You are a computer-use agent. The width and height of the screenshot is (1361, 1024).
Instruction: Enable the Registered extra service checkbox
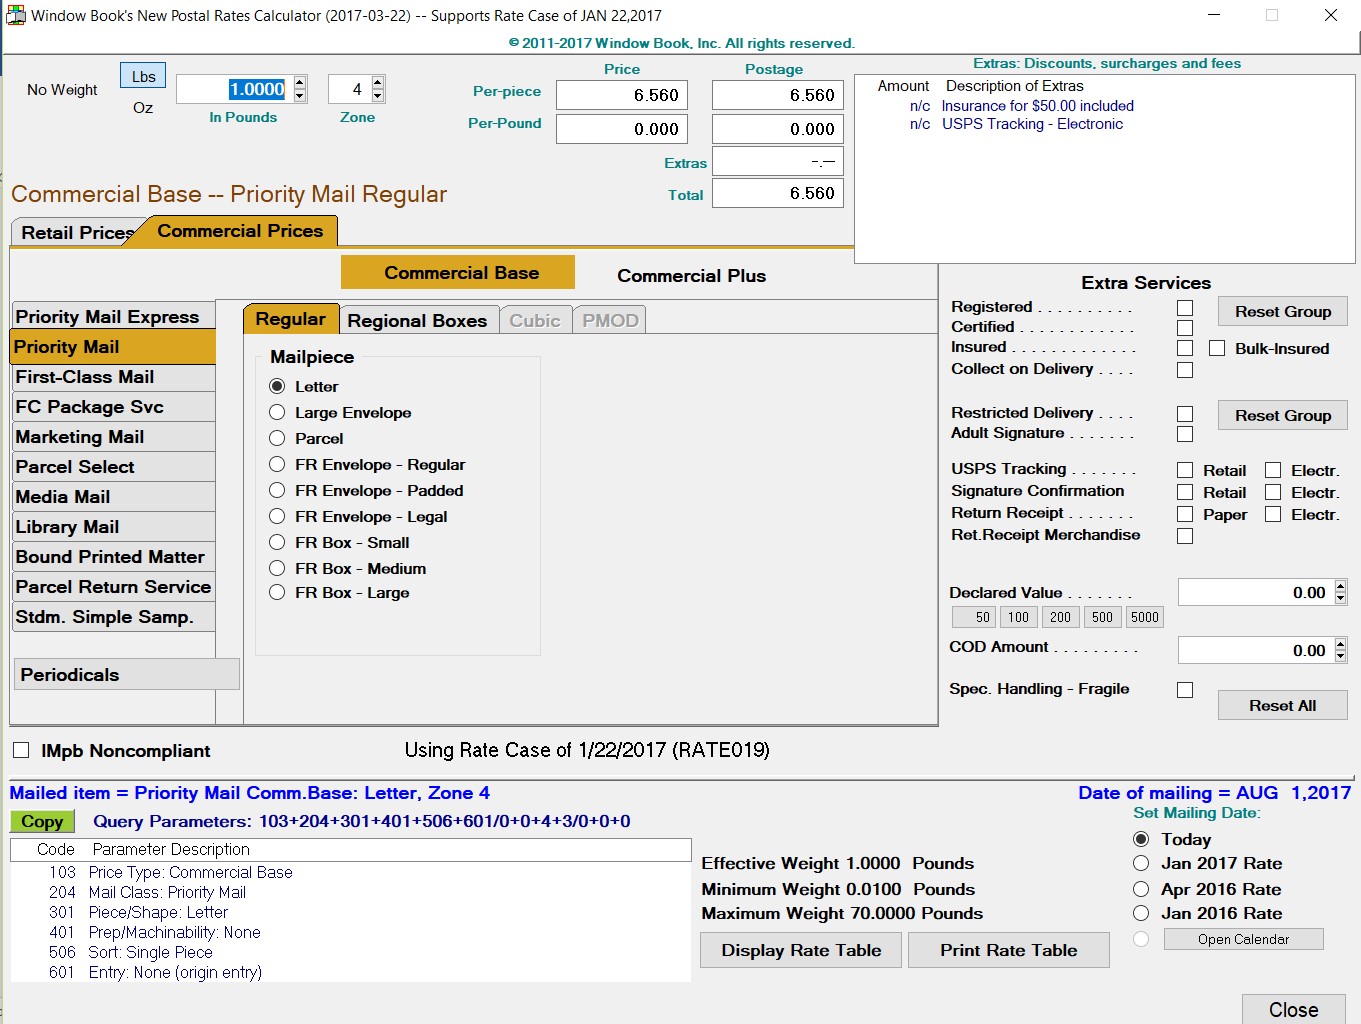pyautogui.click(x=1185, y=308)
